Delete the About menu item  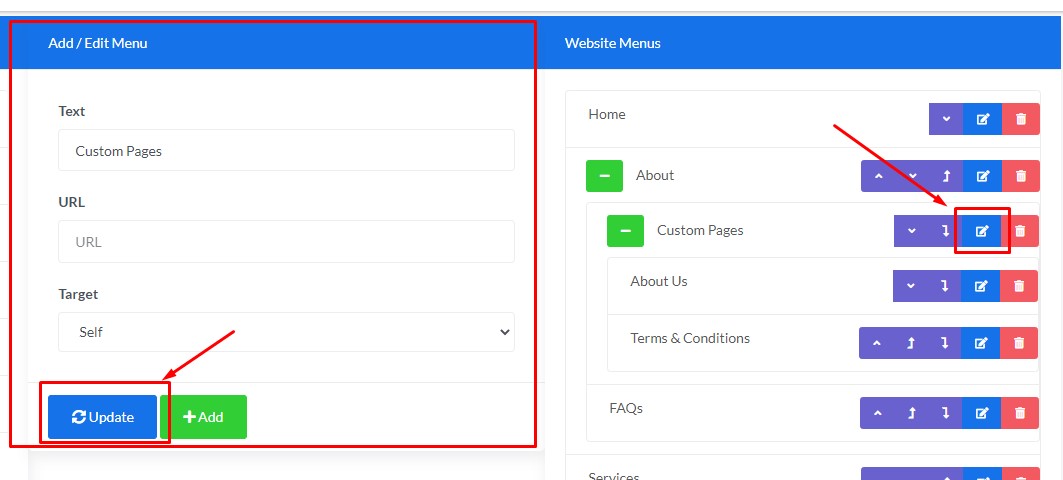1020,176
